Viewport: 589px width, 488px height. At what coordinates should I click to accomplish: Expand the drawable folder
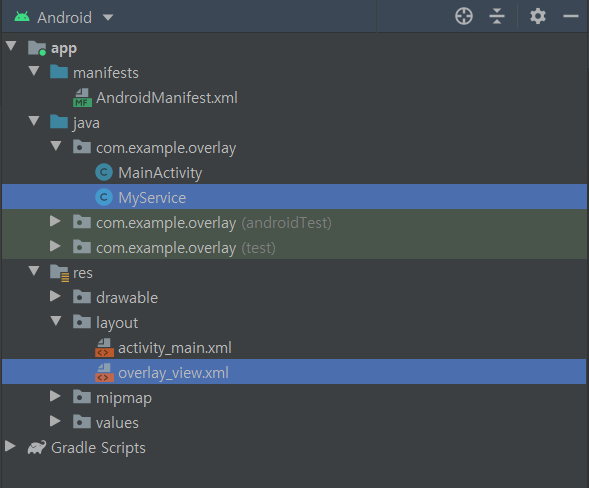(x=55, y=296)
